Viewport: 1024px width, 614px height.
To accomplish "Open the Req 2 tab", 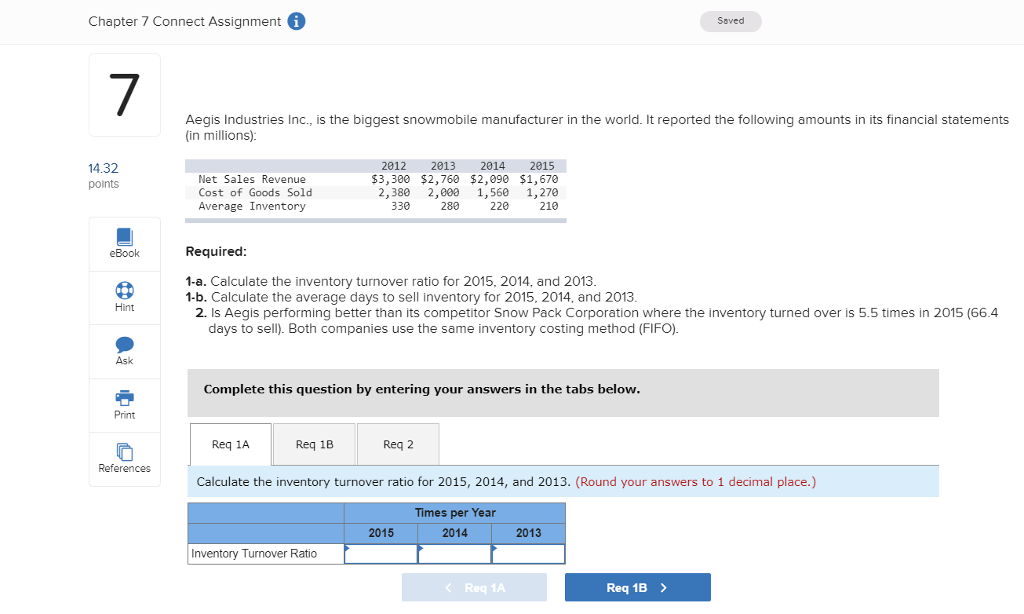I will pos(397,444).
